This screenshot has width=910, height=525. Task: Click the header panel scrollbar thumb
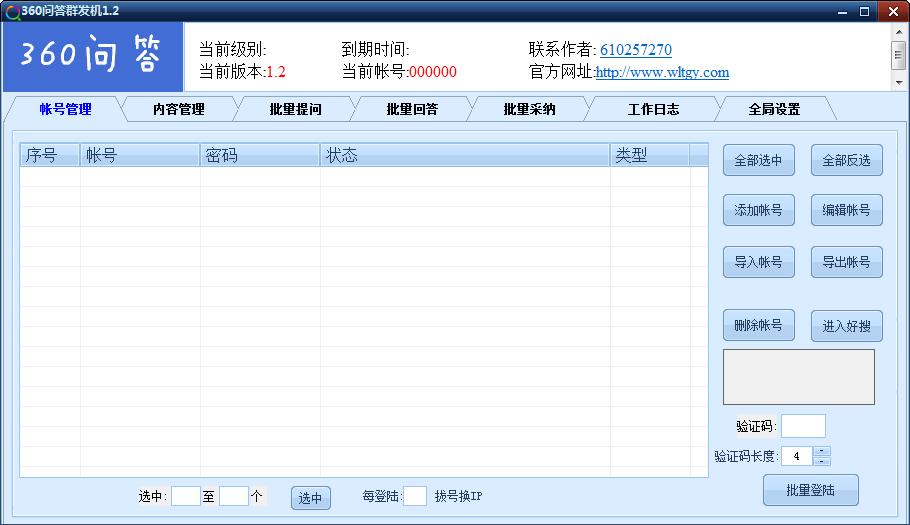tap(899, 55)
